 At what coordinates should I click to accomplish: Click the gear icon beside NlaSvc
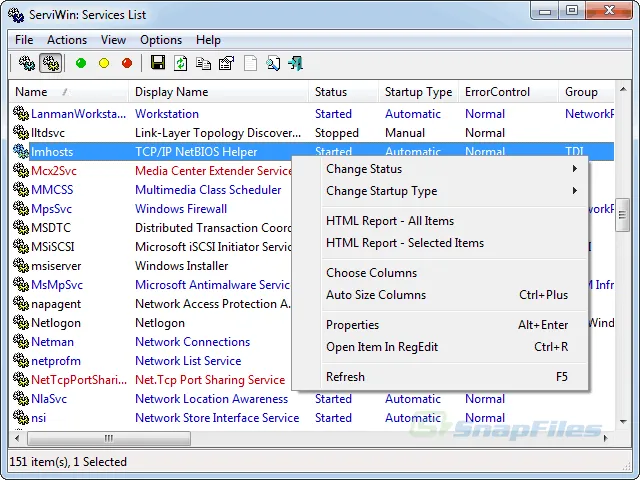[20, 398]
